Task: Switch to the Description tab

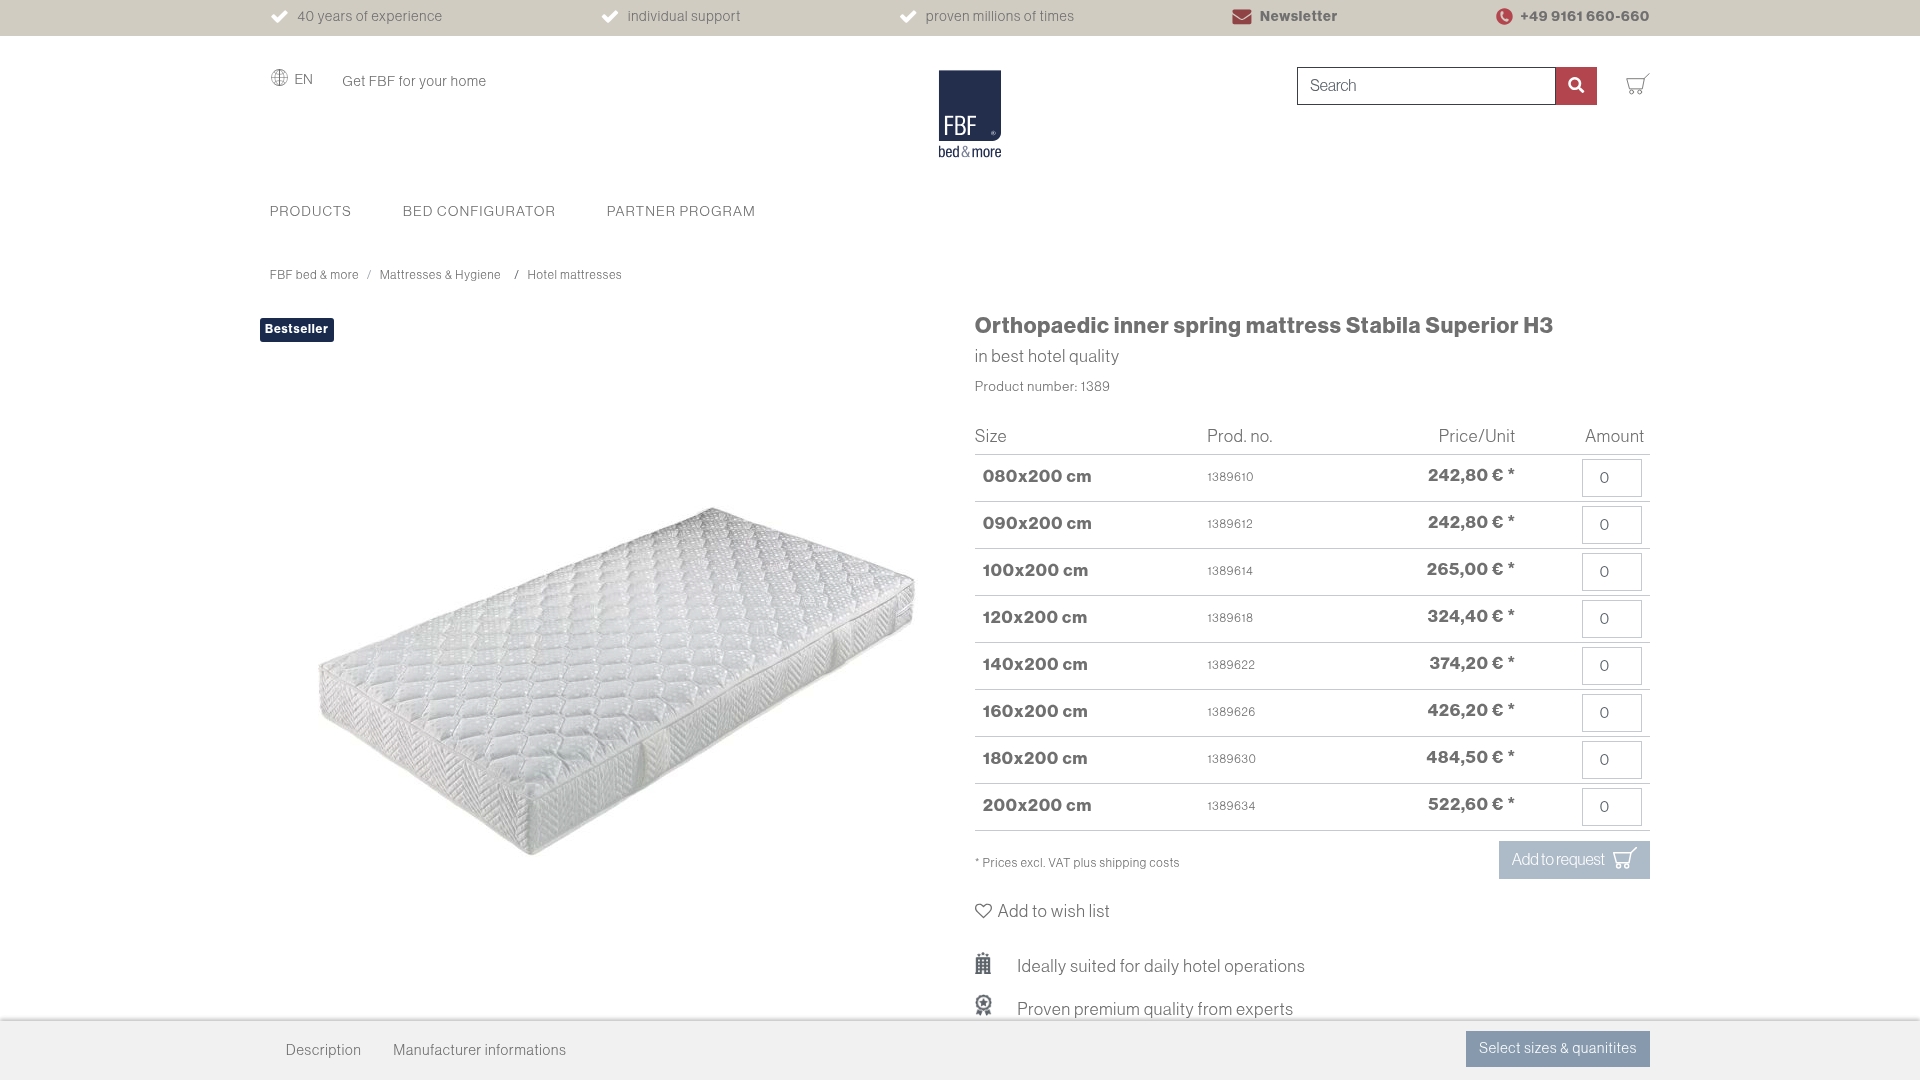Action: click(x=323, y=1050)
